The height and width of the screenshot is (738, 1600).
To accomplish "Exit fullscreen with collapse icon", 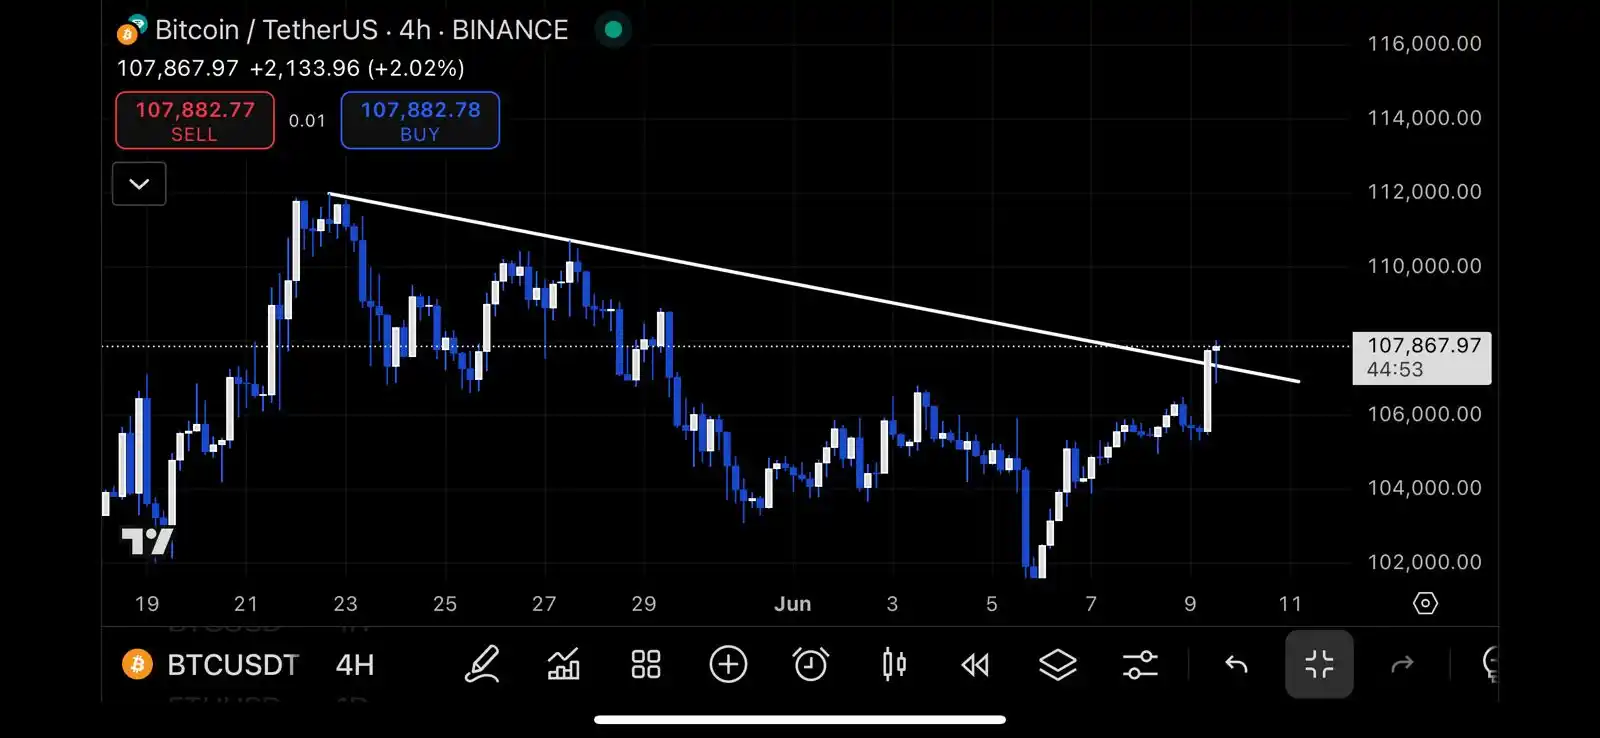I will (1319, 664).
